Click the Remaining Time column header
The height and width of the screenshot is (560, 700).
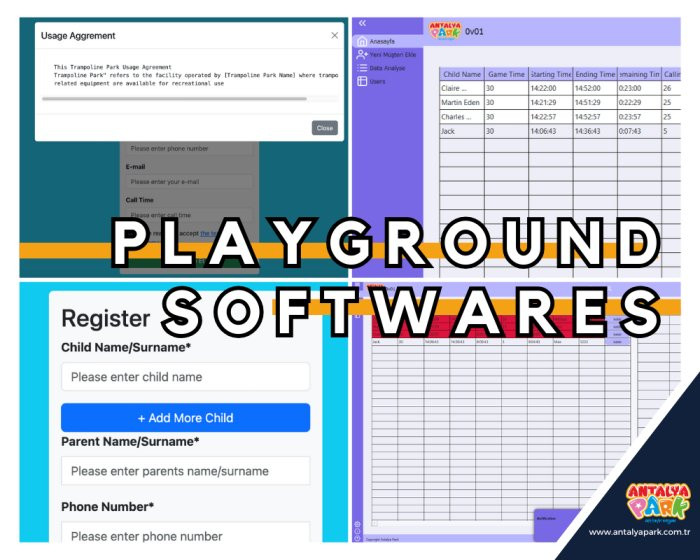(x=639, y=74)
